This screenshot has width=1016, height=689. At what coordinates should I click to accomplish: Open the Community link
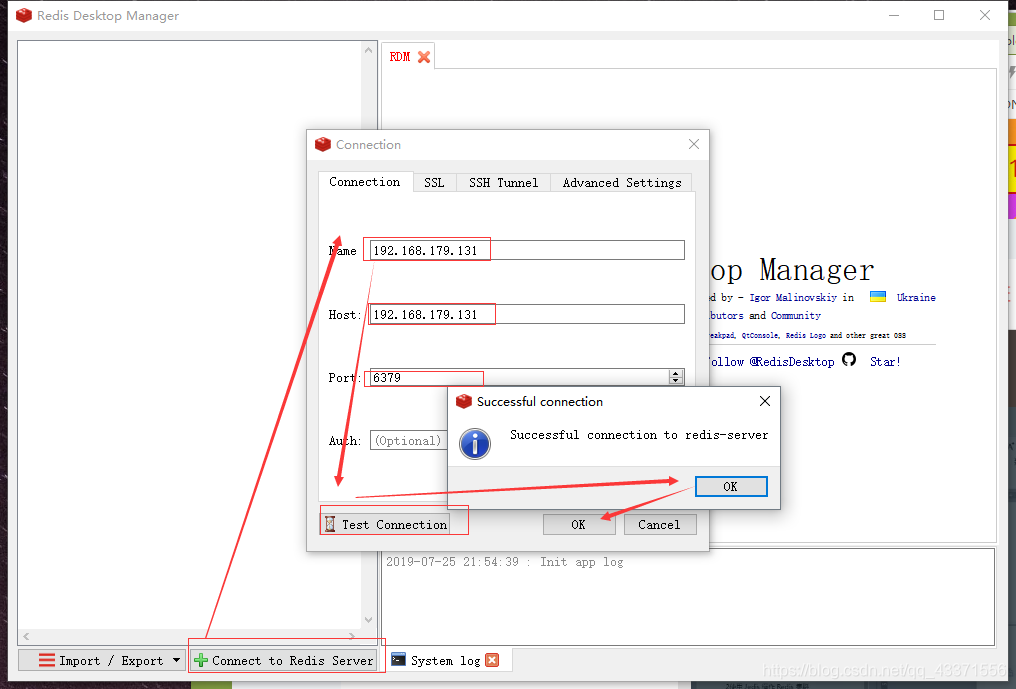point(795,316)
